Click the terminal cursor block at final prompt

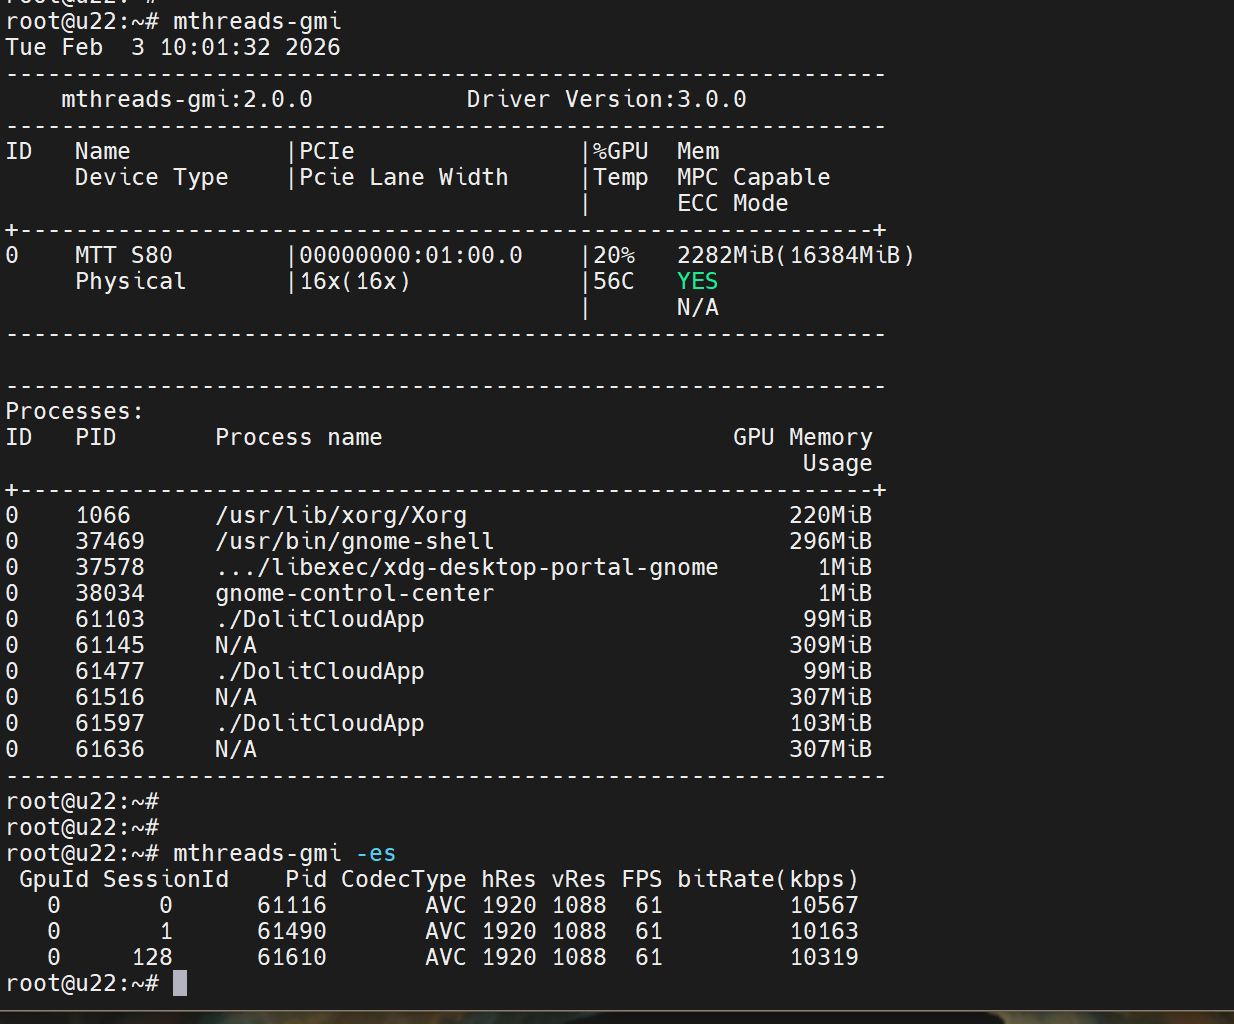click(180, 983)
